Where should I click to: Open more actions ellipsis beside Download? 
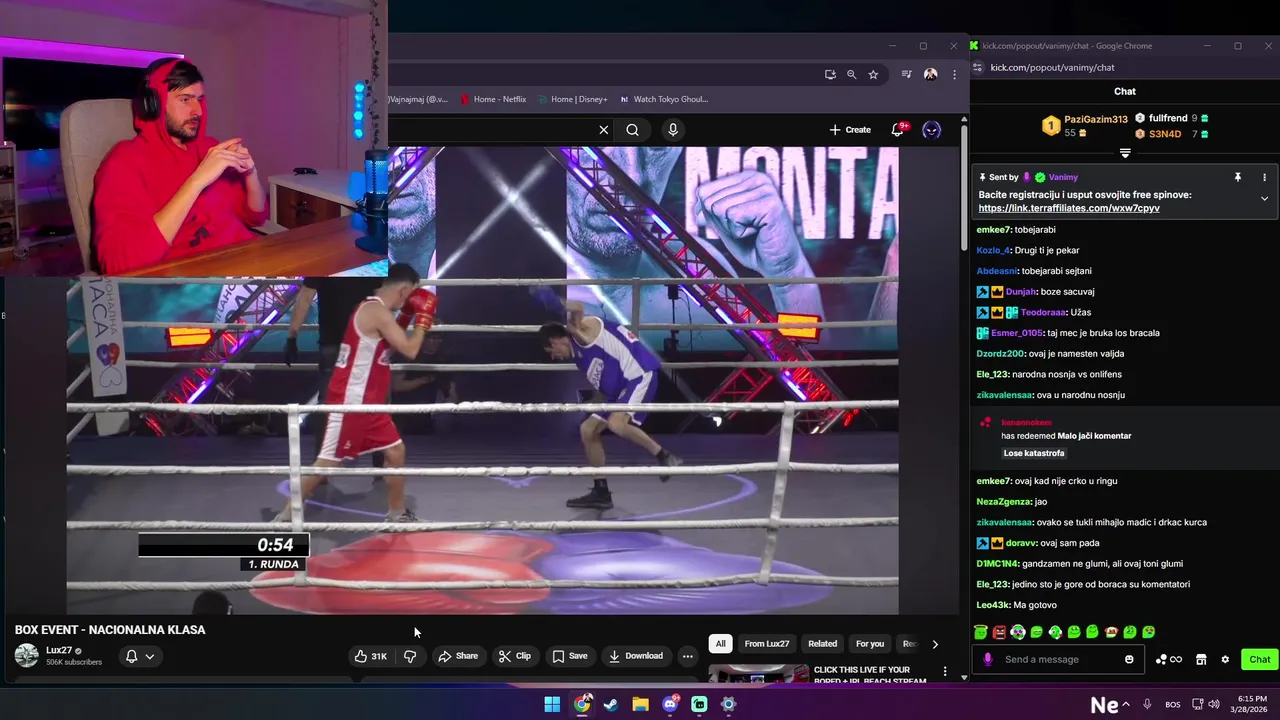[x=687, y=656]
